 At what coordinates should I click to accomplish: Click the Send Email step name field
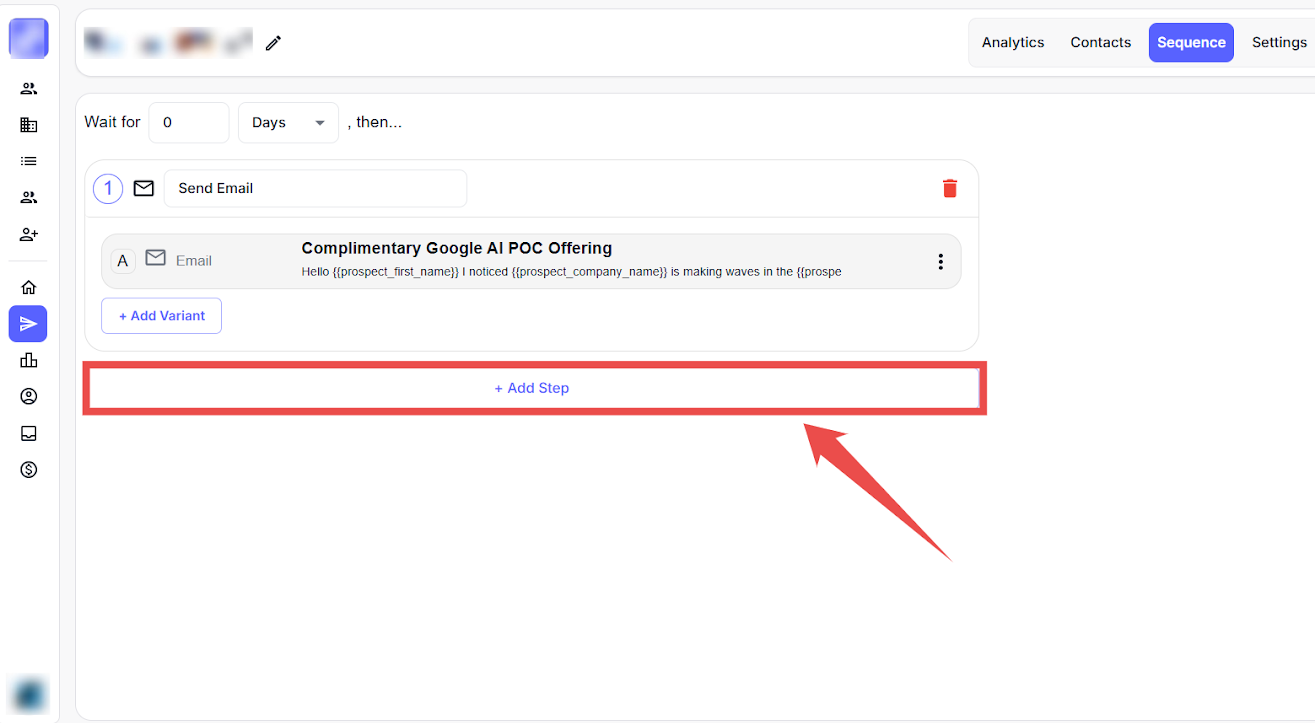click(314, 188)
